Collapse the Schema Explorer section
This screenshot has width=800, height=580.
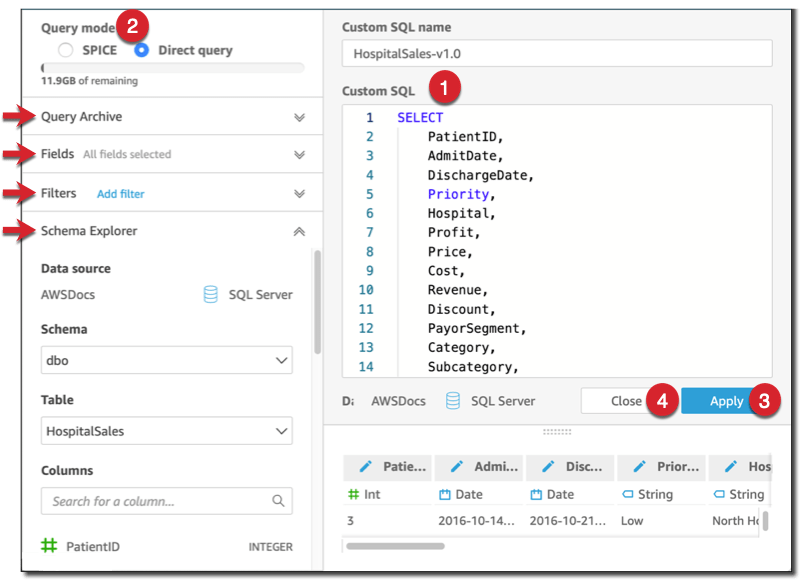299,231
